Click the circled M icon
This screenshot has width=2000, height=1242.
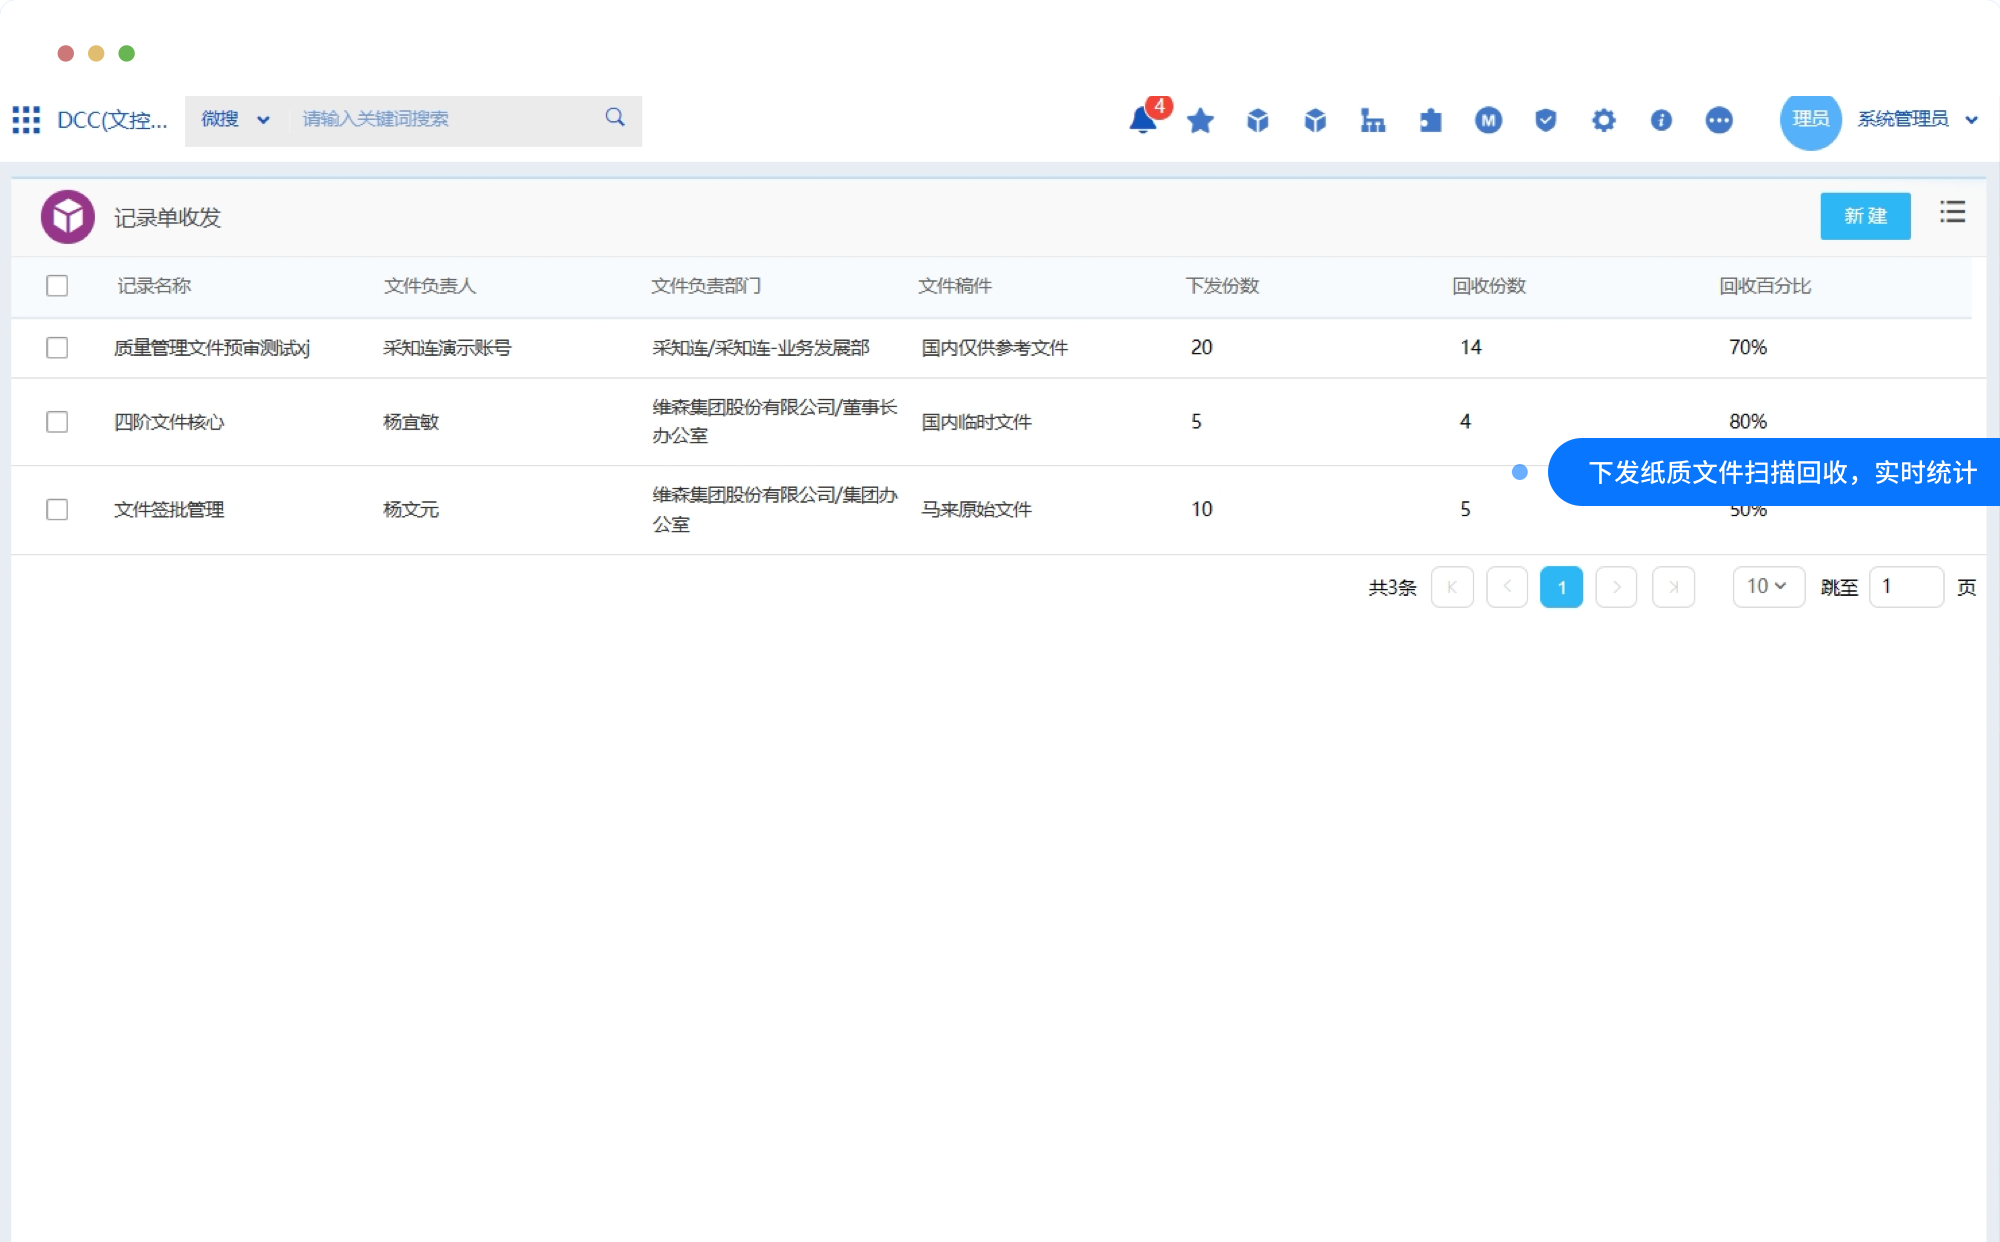(x=1488, y=121)
